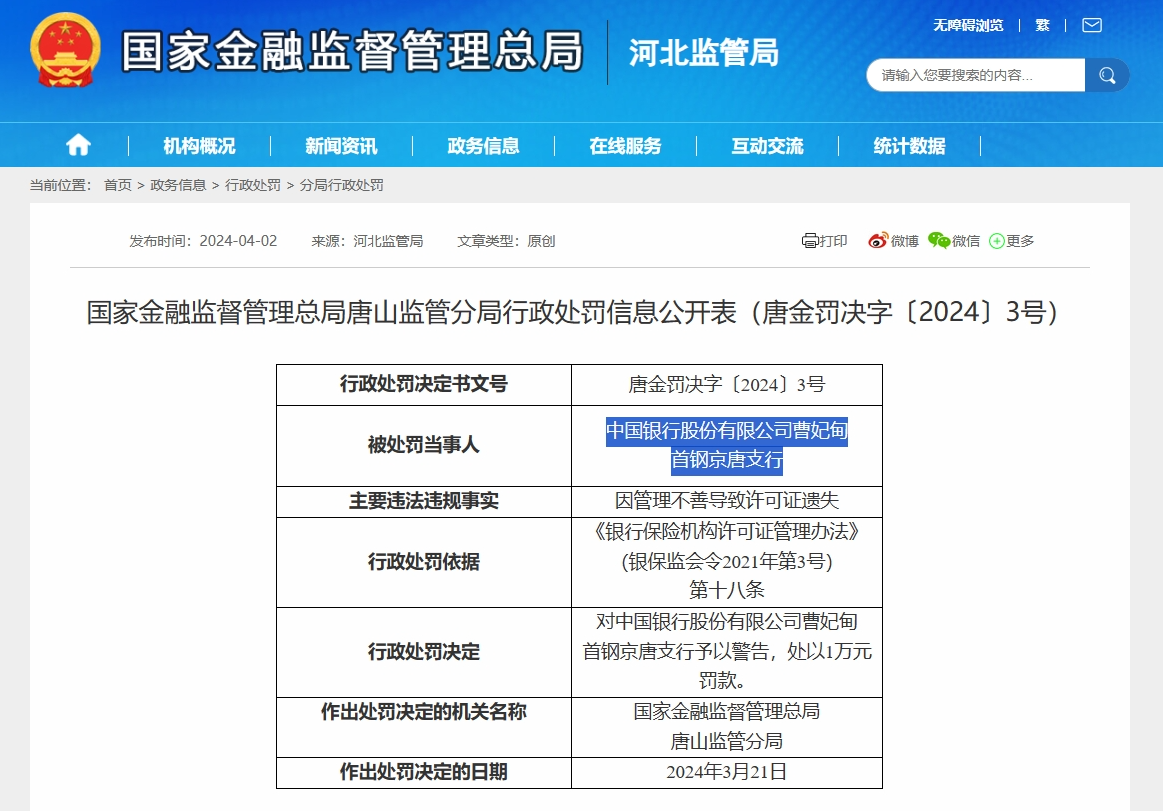Open the green plus 更多 icon
1163x811 pixels.
997,241
